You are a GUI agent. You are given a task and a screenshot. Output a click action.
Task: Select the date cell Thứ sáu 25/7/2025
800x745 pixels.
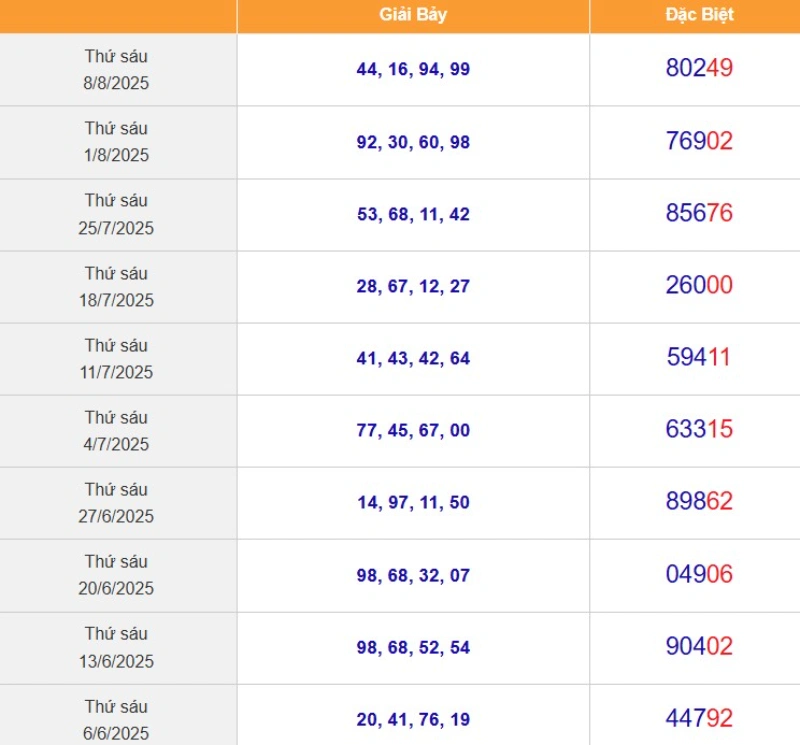[x=116, y=214]
